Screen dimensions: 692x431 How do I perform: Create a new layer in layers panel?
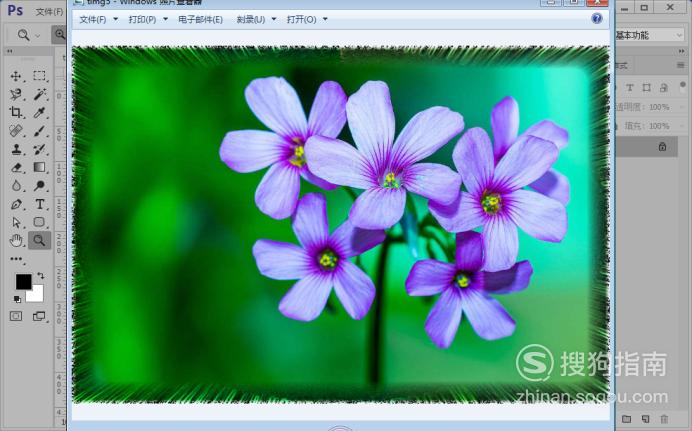pyautogui.click(x=646, y=419)
